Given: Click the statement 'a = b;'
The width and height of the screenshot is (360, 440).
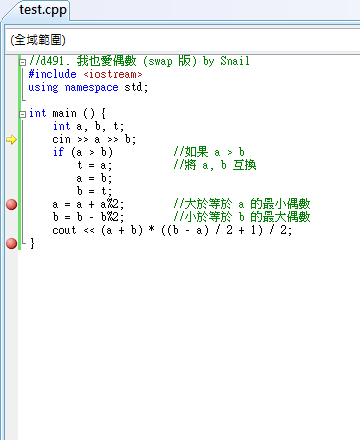Looking at the screenshot, I should pos(94,178).
